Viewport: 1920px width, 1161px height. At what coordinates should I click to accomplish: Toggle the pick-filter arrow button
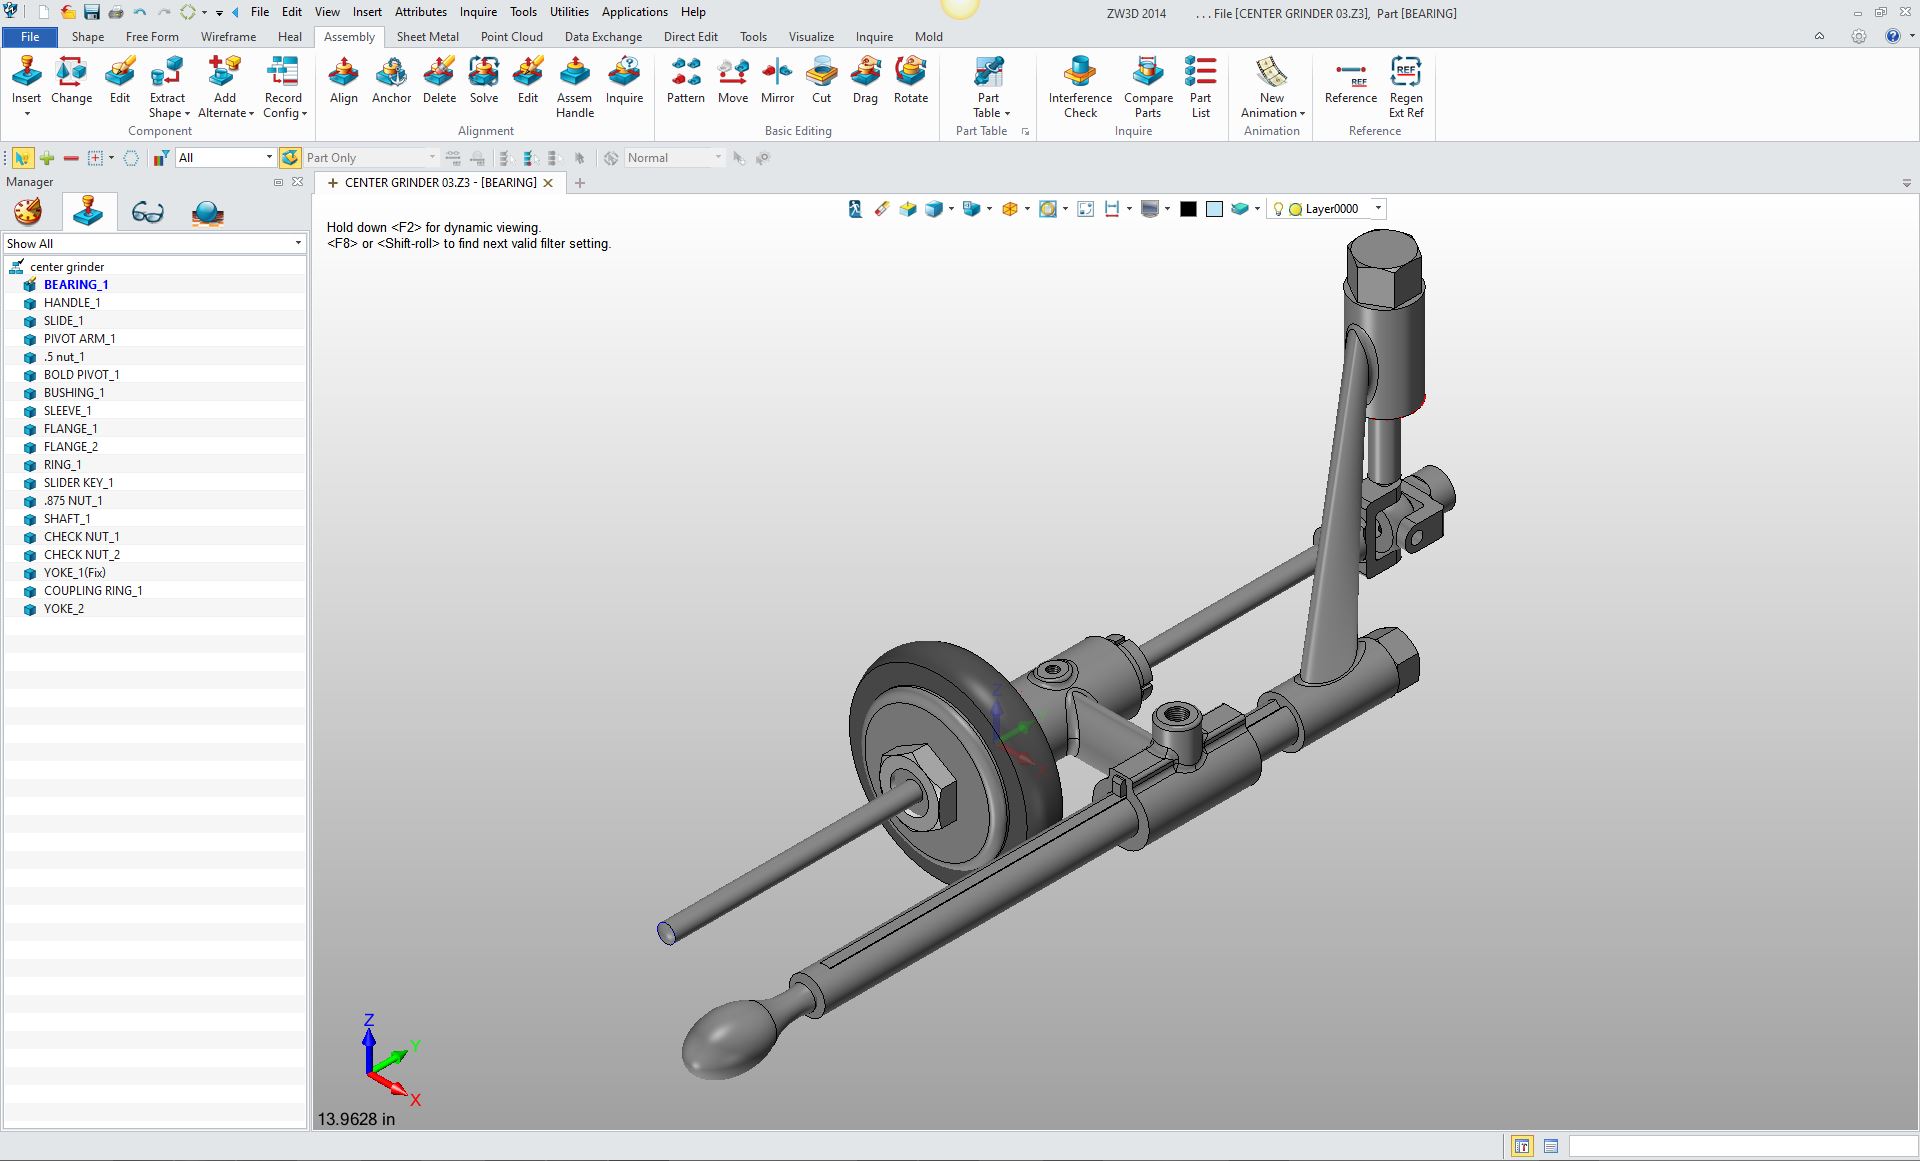(22, 158)
